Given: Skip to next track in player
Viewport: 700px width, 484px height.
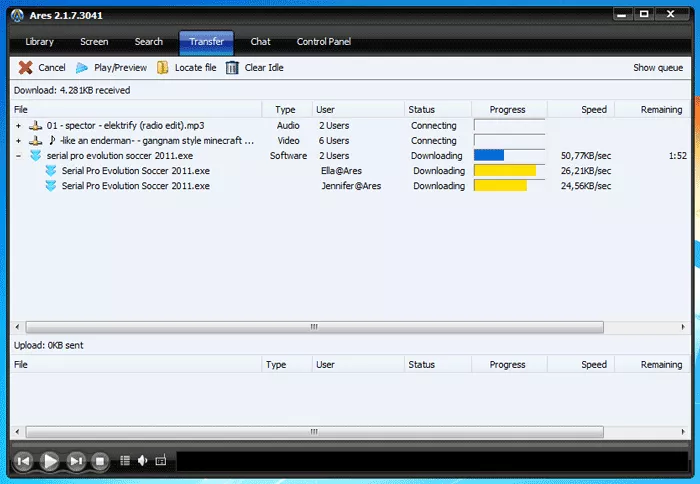Looking at the screenshot, I should pos(76,461).
